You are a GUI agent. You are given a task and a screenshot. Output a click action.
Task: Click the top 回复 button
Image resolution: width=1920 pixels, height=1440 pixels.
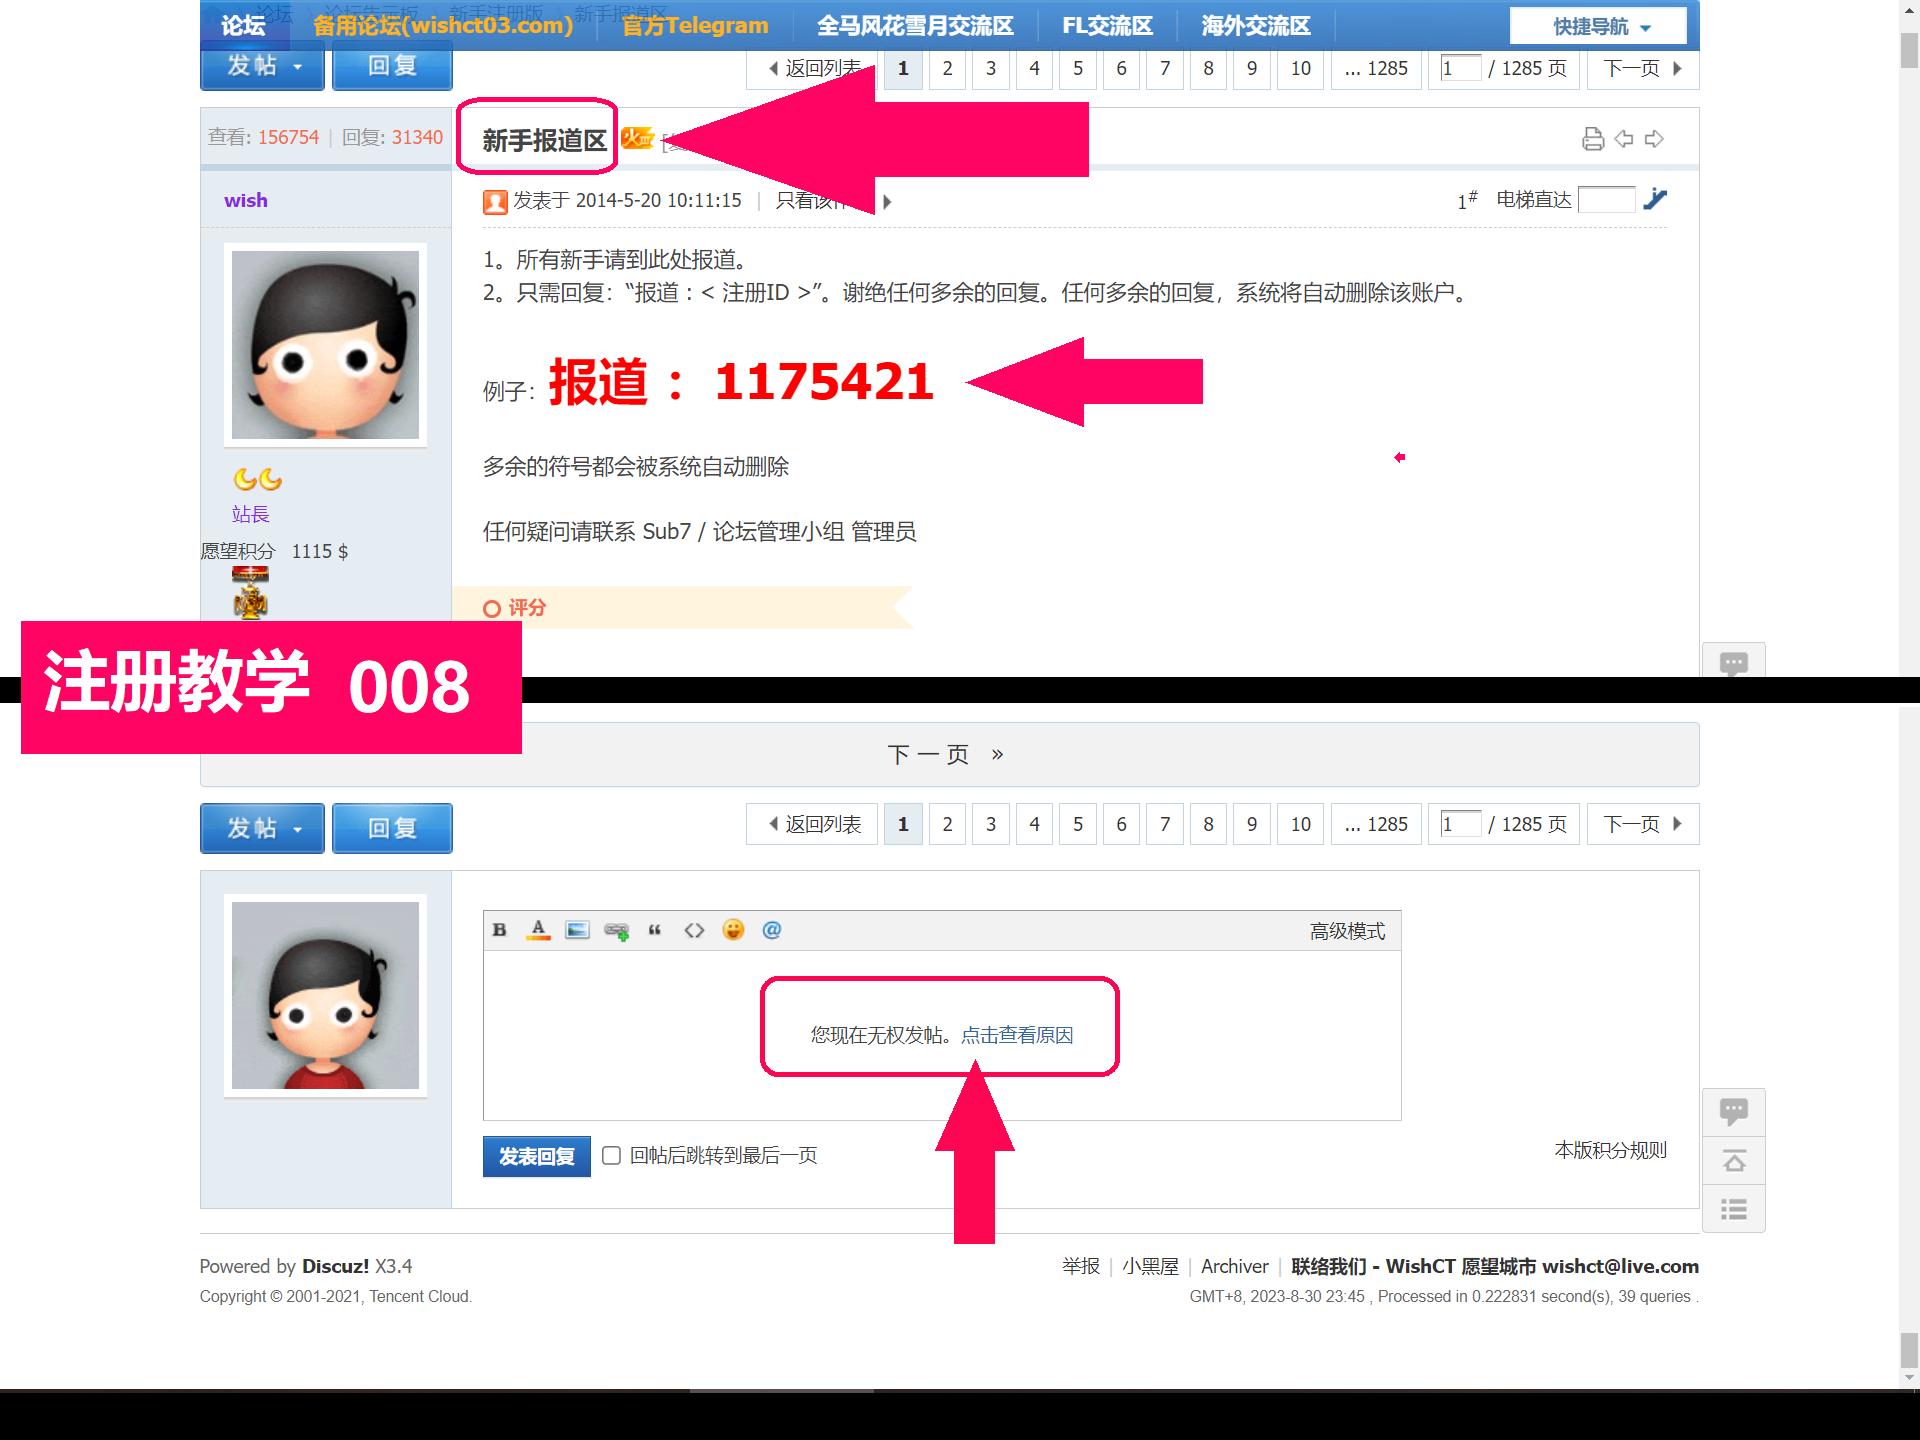392,66
